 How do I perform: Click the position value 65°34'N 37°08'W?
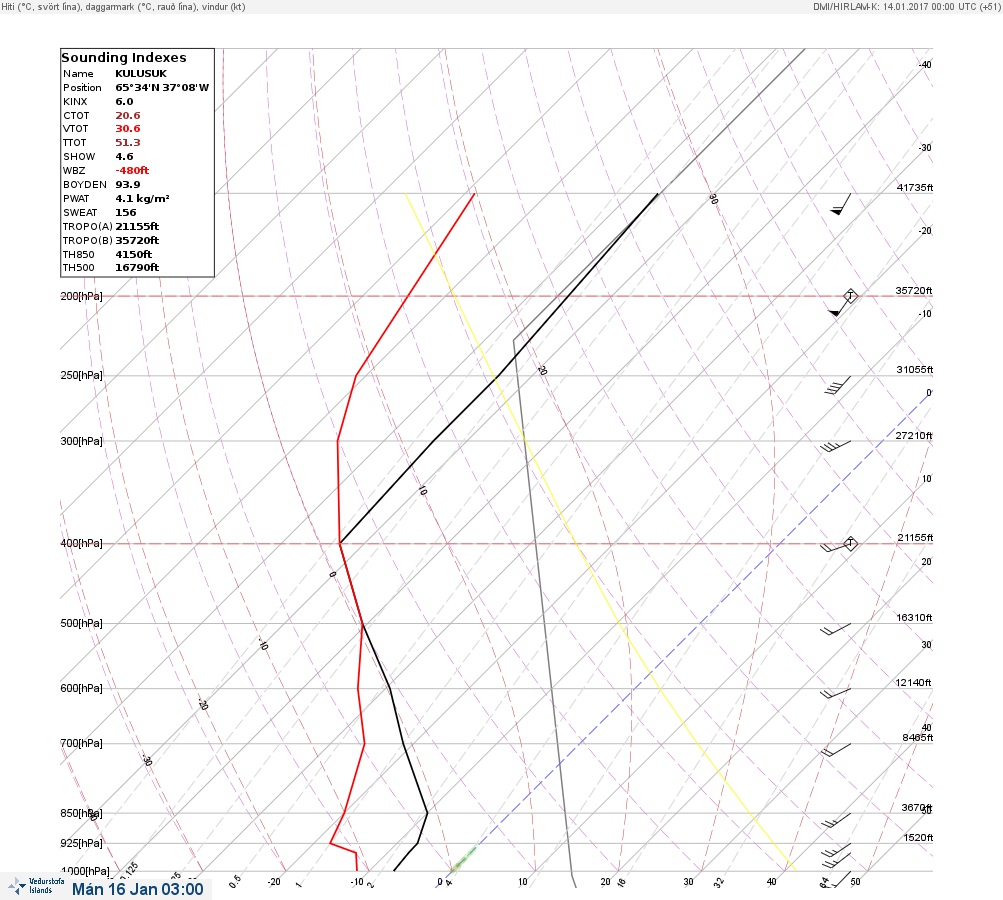click(162, 88)
